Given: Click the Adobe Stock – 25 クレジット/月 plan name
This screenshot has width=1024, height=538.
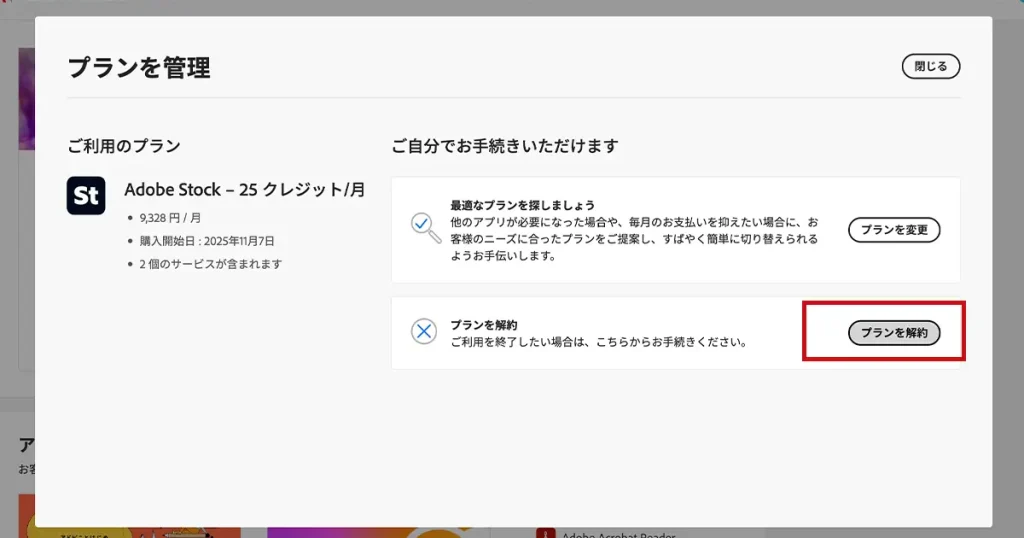Looking at the screenshot, I should pyautogui.click(x=244, y=190).
